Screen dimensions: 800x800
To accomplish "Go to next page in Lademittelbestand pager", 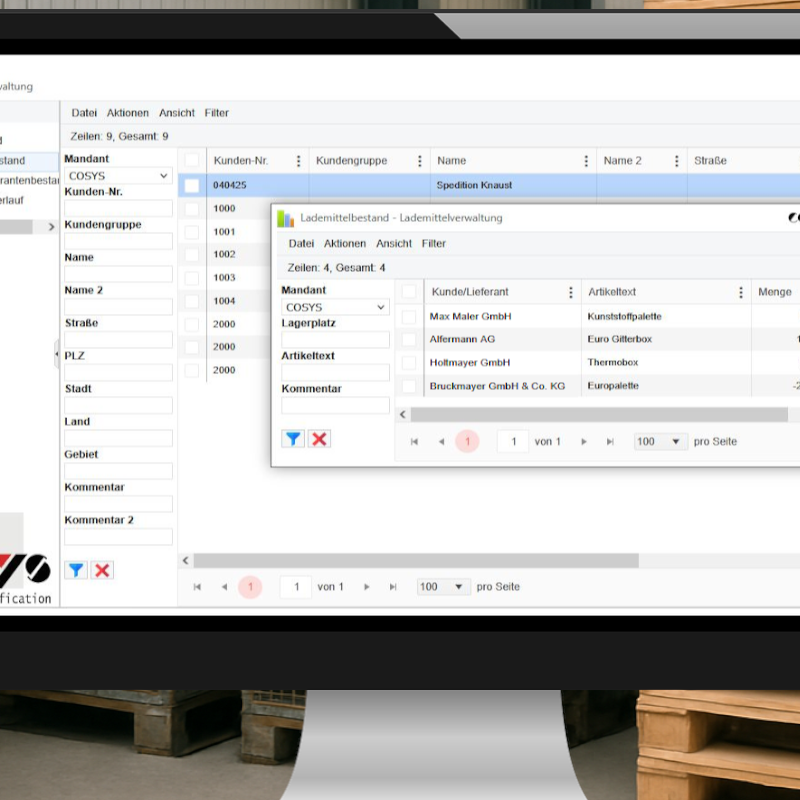I will tap(584, 442).
